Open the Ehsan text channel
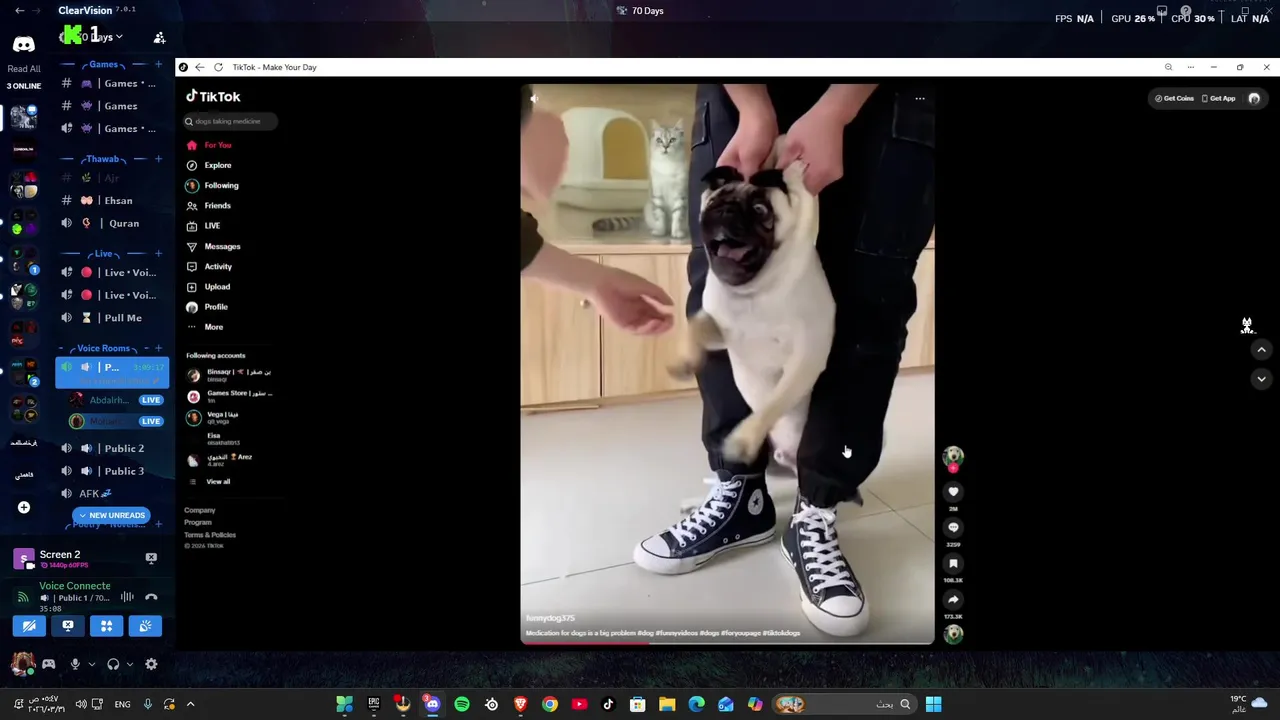 tap(112, 200)
